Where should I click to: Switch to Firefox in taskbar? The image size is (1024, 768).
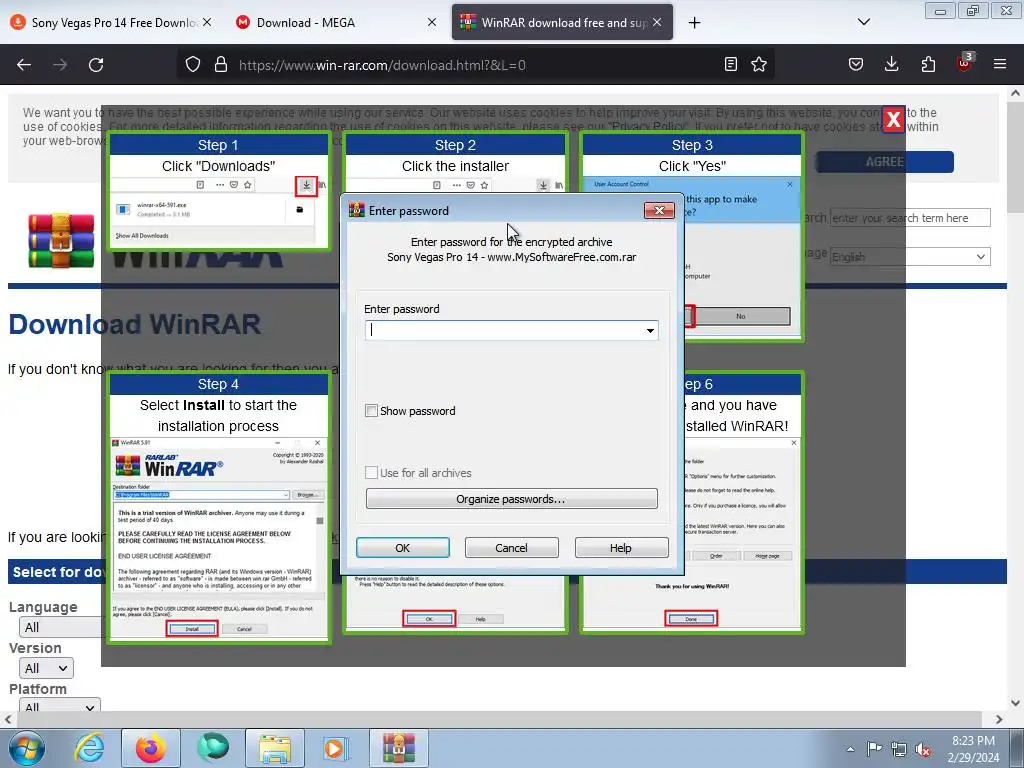click(151, 748)
